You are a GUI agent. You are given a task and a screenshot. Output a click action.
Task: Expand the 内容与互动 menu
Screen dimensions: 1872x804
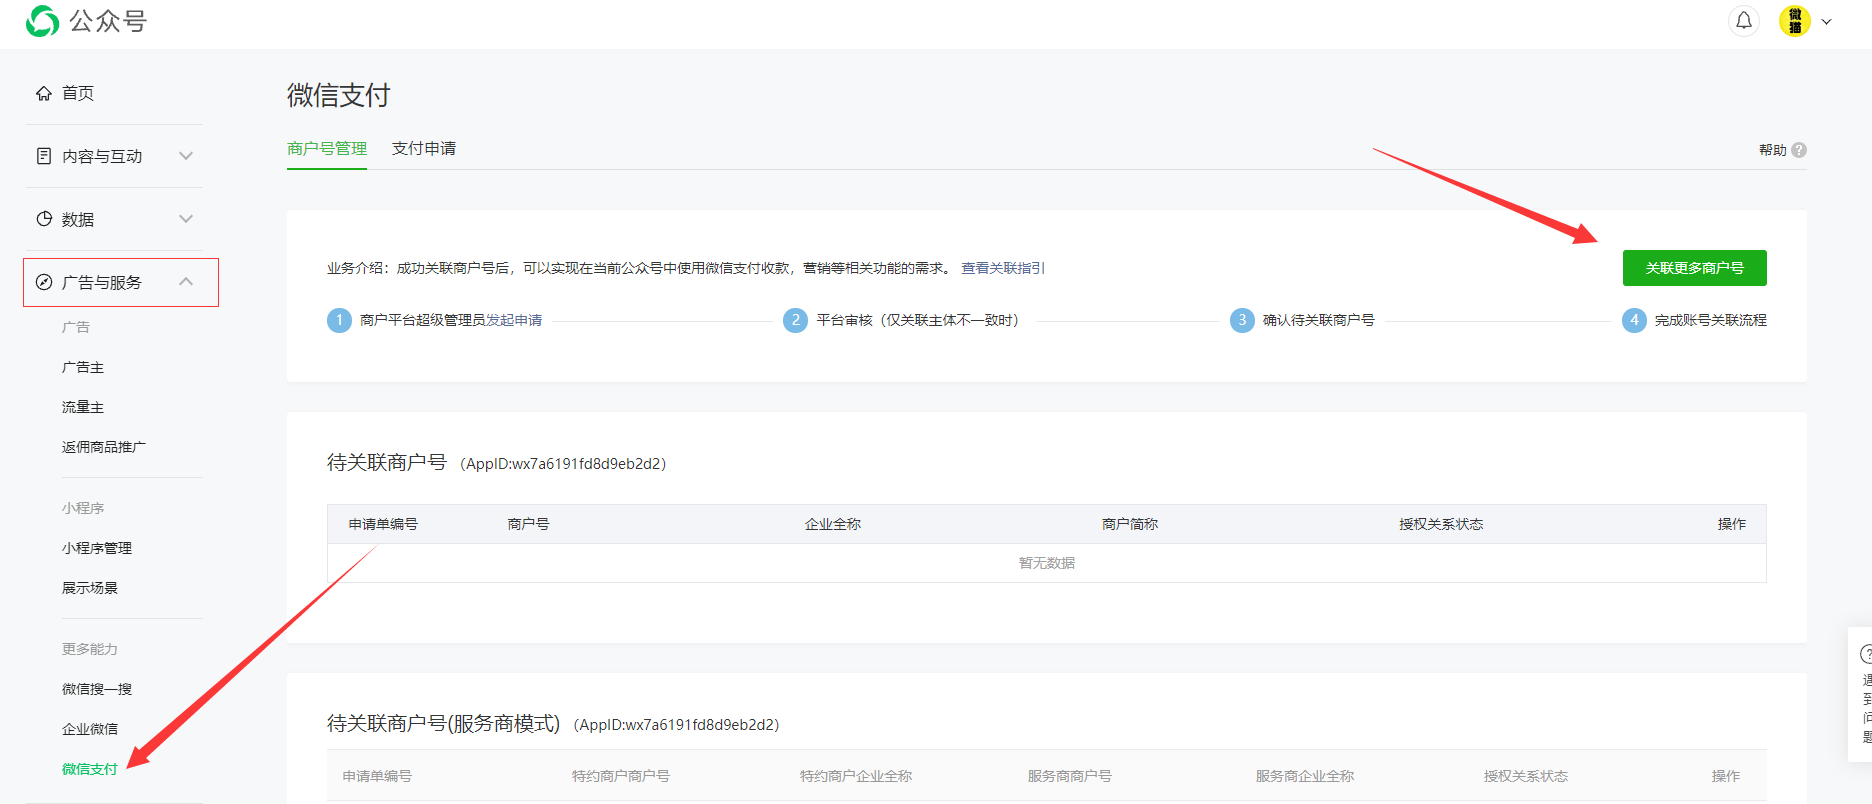(x=114, y=156)
